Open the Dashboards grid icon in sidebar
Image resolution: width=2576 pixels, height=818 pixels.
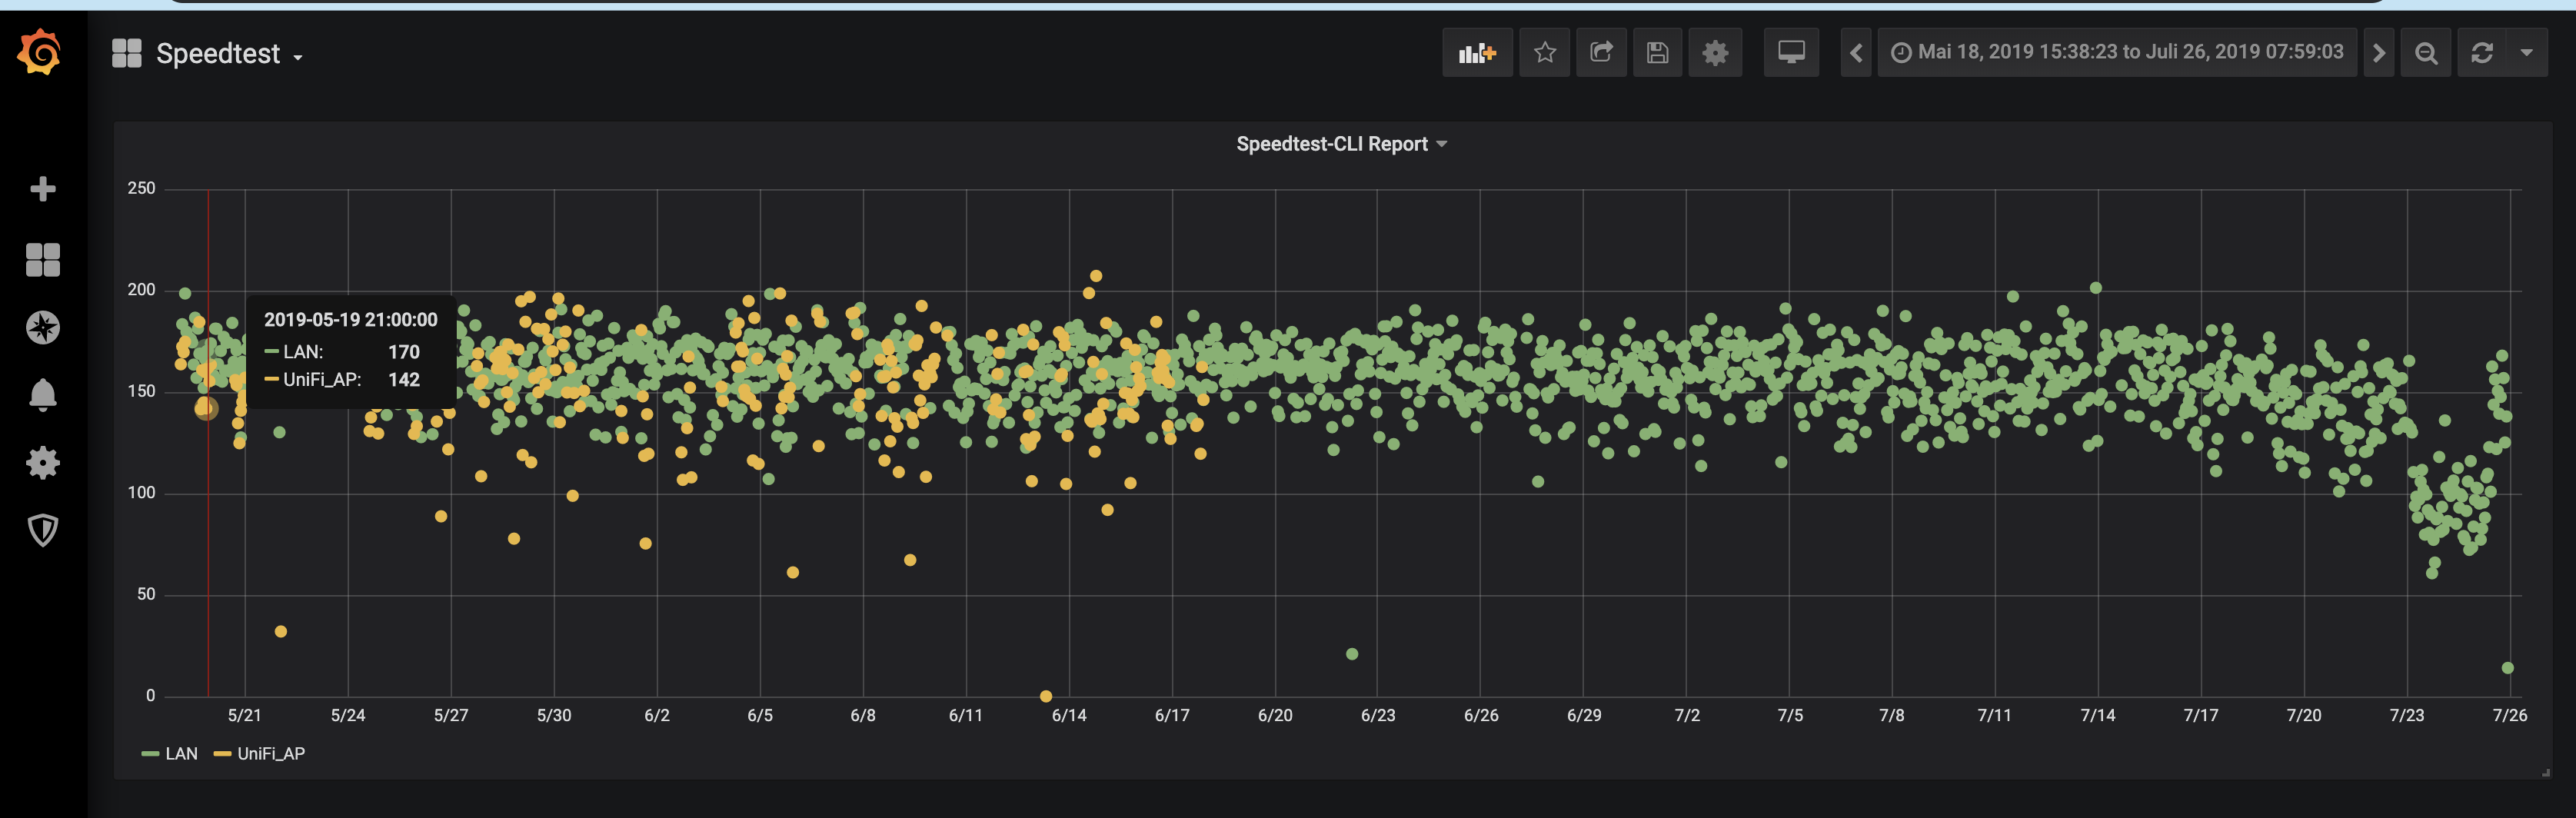(x=43, y=260)
